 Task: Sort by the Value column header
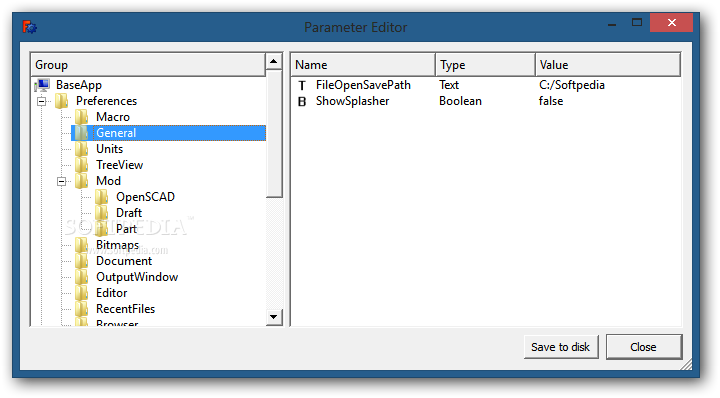coord(608,65)
